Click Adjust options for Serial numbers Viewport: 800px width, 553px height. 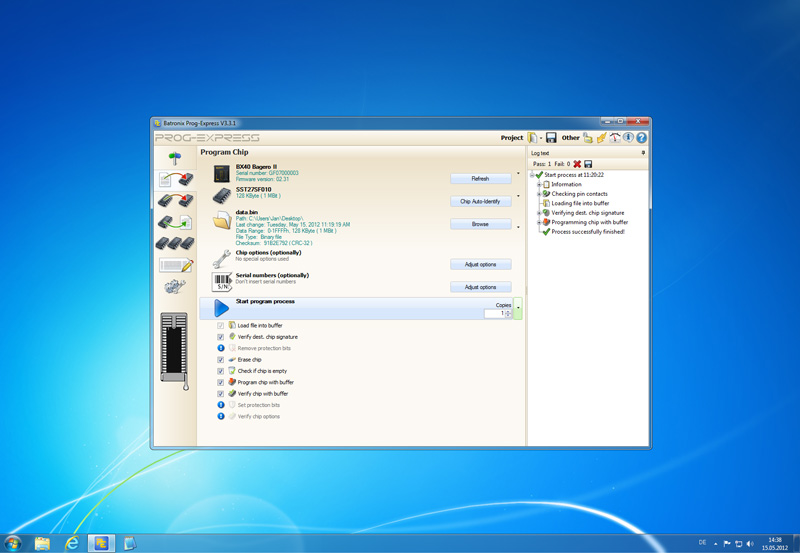[481, 287]
